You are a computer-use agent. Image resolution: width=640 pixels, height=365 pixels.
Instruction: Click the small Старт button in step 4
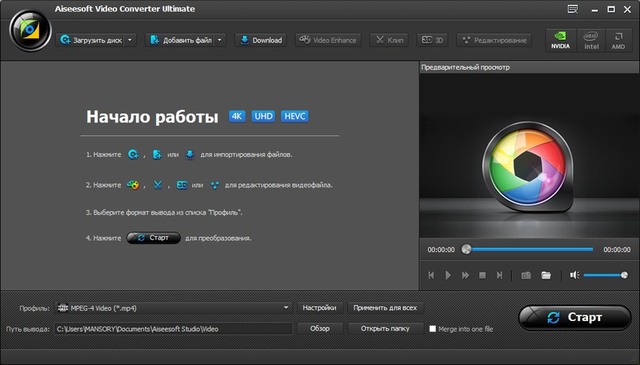[153, 238]
